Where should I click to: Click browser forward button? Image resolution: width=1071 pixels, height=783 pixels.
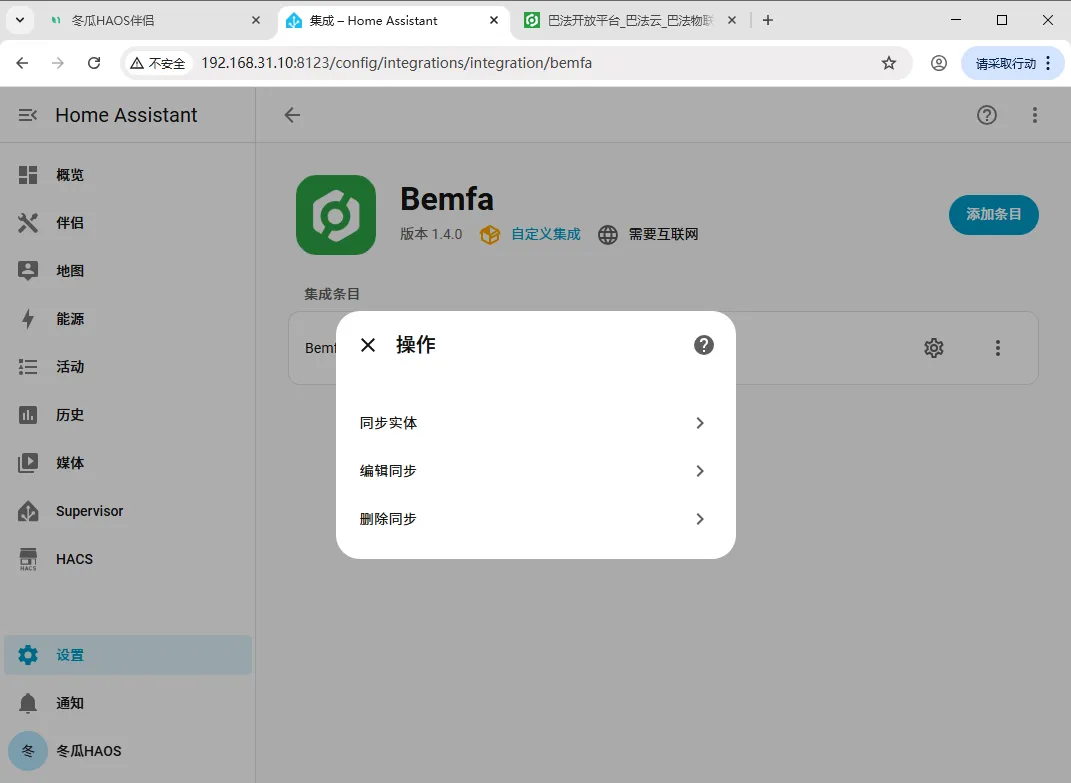[58, 63]
